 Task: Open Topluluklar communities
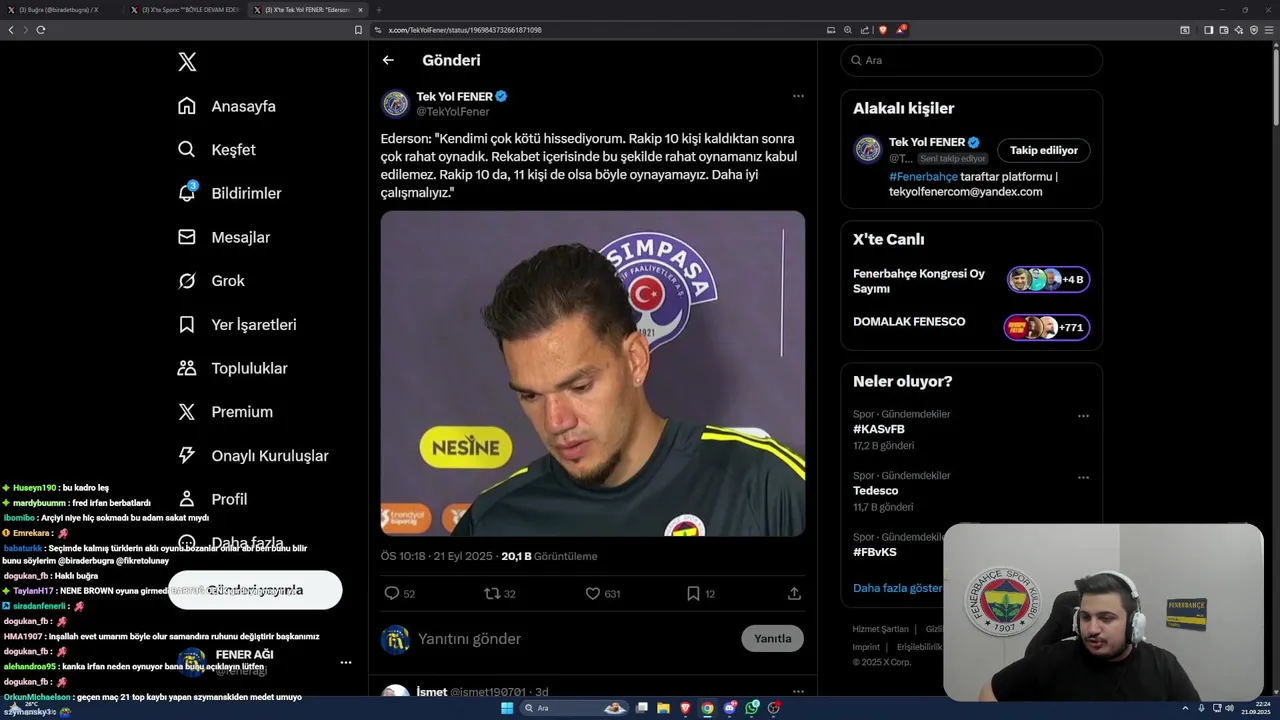[x=232, y=368]
